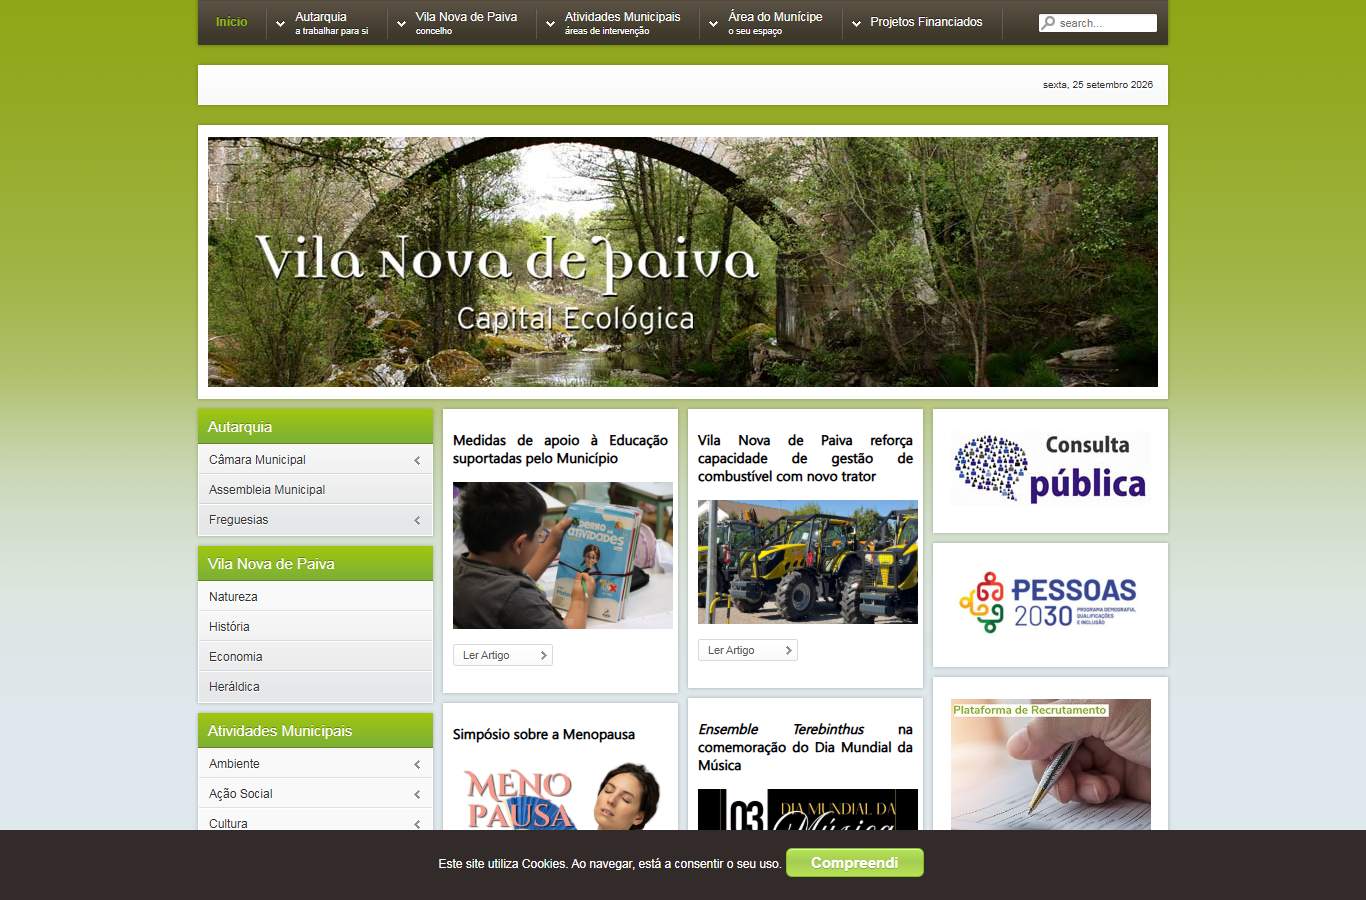Click the Autarquia sidebar section header

(x=315, y=427)
